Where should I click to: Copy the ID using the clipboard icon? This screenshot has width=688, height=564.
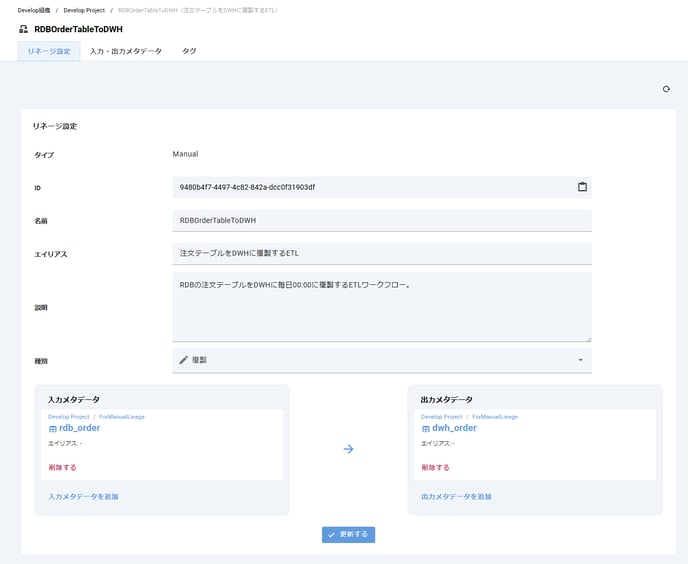coord(582,187)
